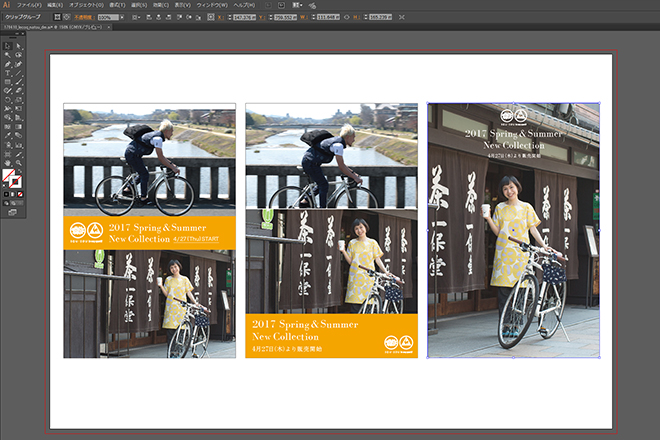Open the 編集 (Edit) menu

click(55, 5)
